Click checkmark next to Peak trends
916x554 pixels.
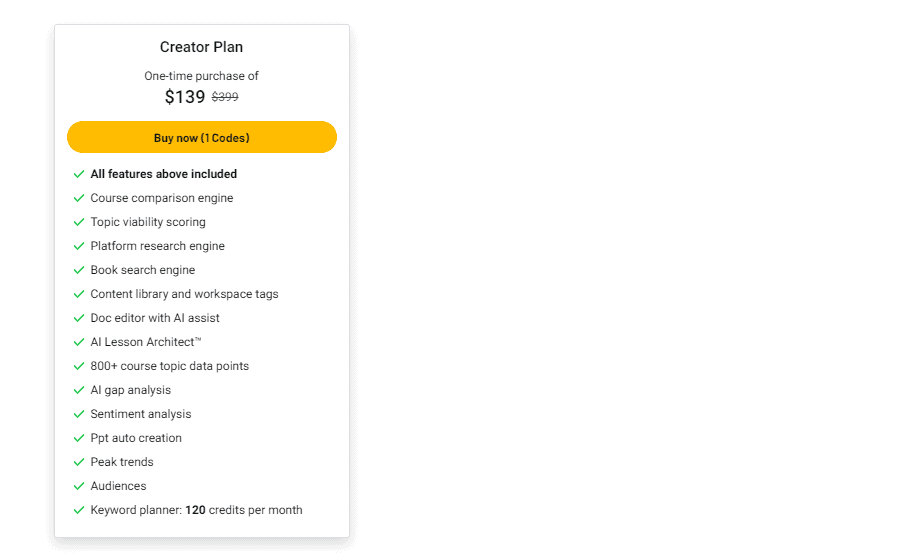click(79, 462)
